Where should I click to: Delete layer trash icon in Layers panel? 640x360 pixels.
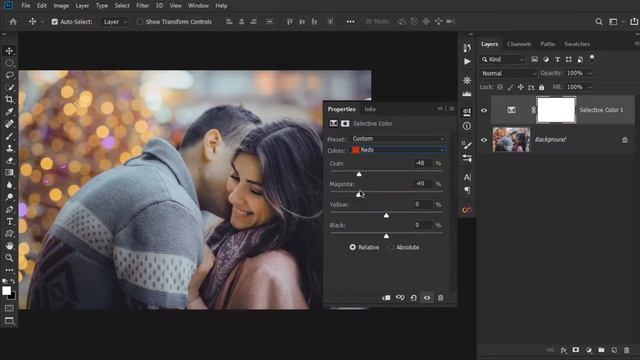pyautogui.click(x=627, y=350)
